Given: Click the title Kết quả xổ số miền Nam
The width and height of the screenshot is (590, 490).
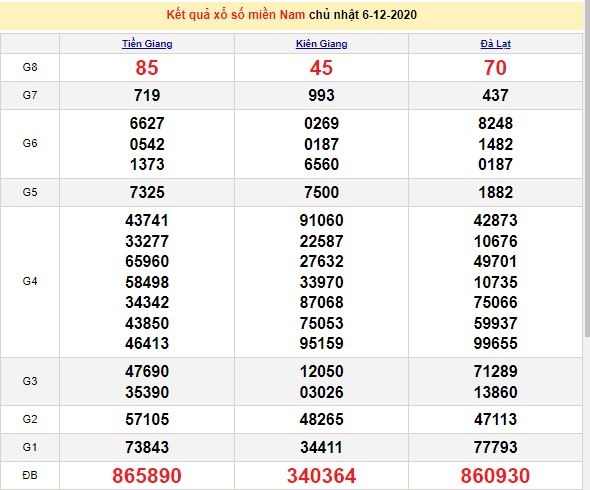Looking at the screenshot, I should click(236, 15).
